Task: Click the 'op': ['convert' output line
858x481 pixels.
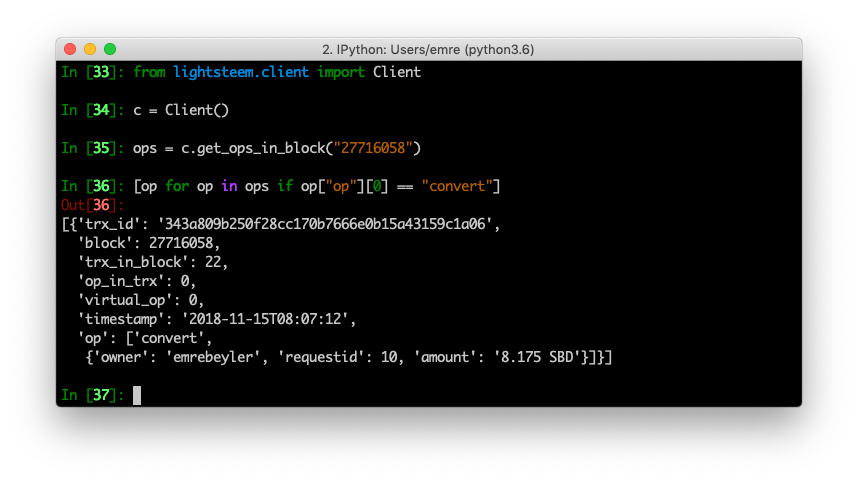Action: pyautogui.click(x=144, y=338)
